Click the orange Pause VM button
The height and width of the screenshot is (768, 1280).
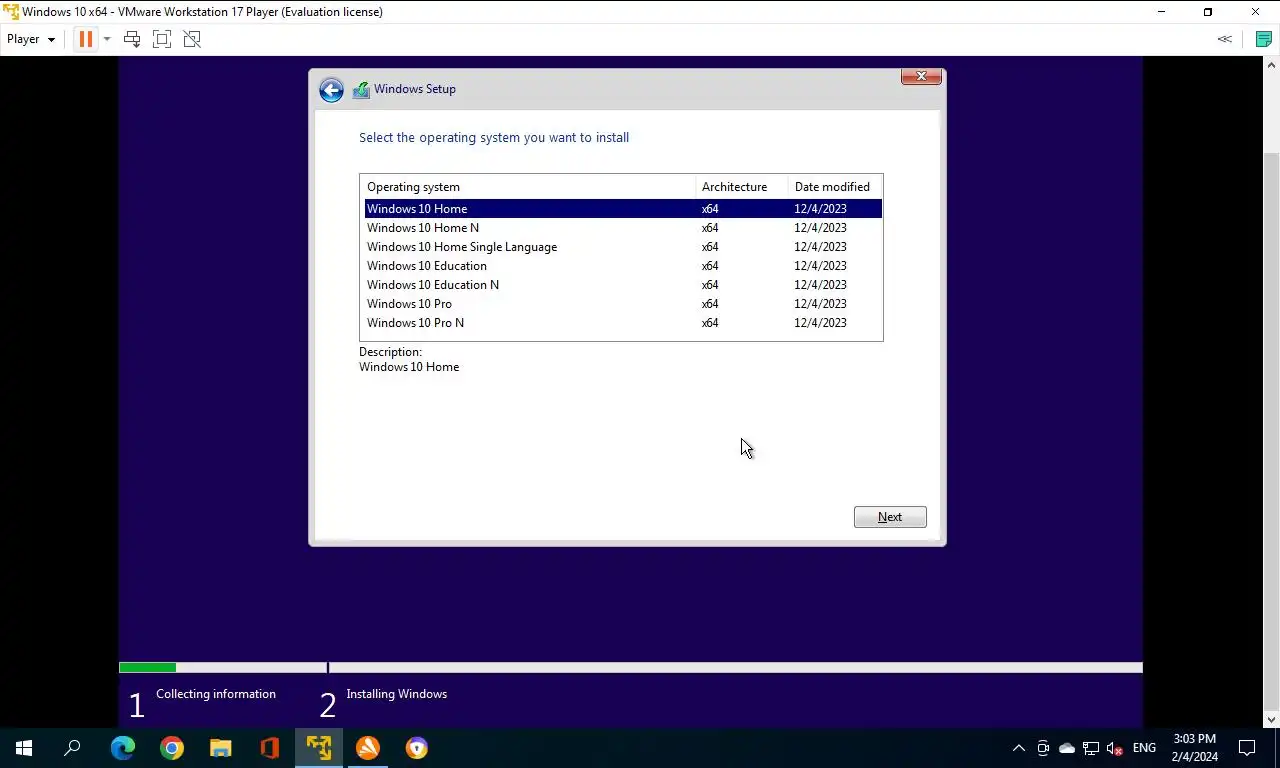click(x=85, y=39)
